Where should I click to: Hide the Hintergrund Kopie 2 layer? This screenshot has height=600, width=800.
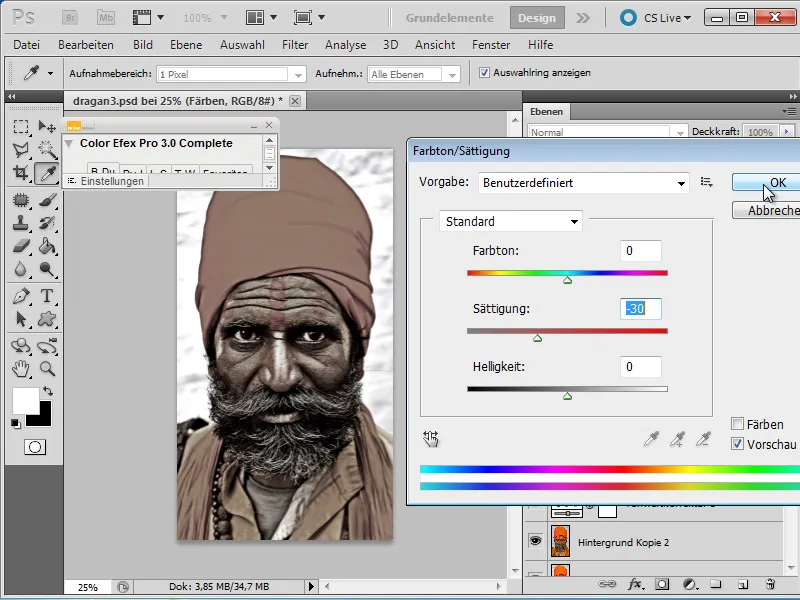click(x=535, y=540)
